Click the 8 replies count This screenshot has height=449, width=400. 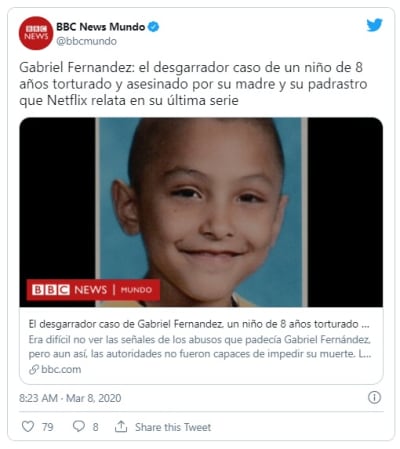(95, 427)
